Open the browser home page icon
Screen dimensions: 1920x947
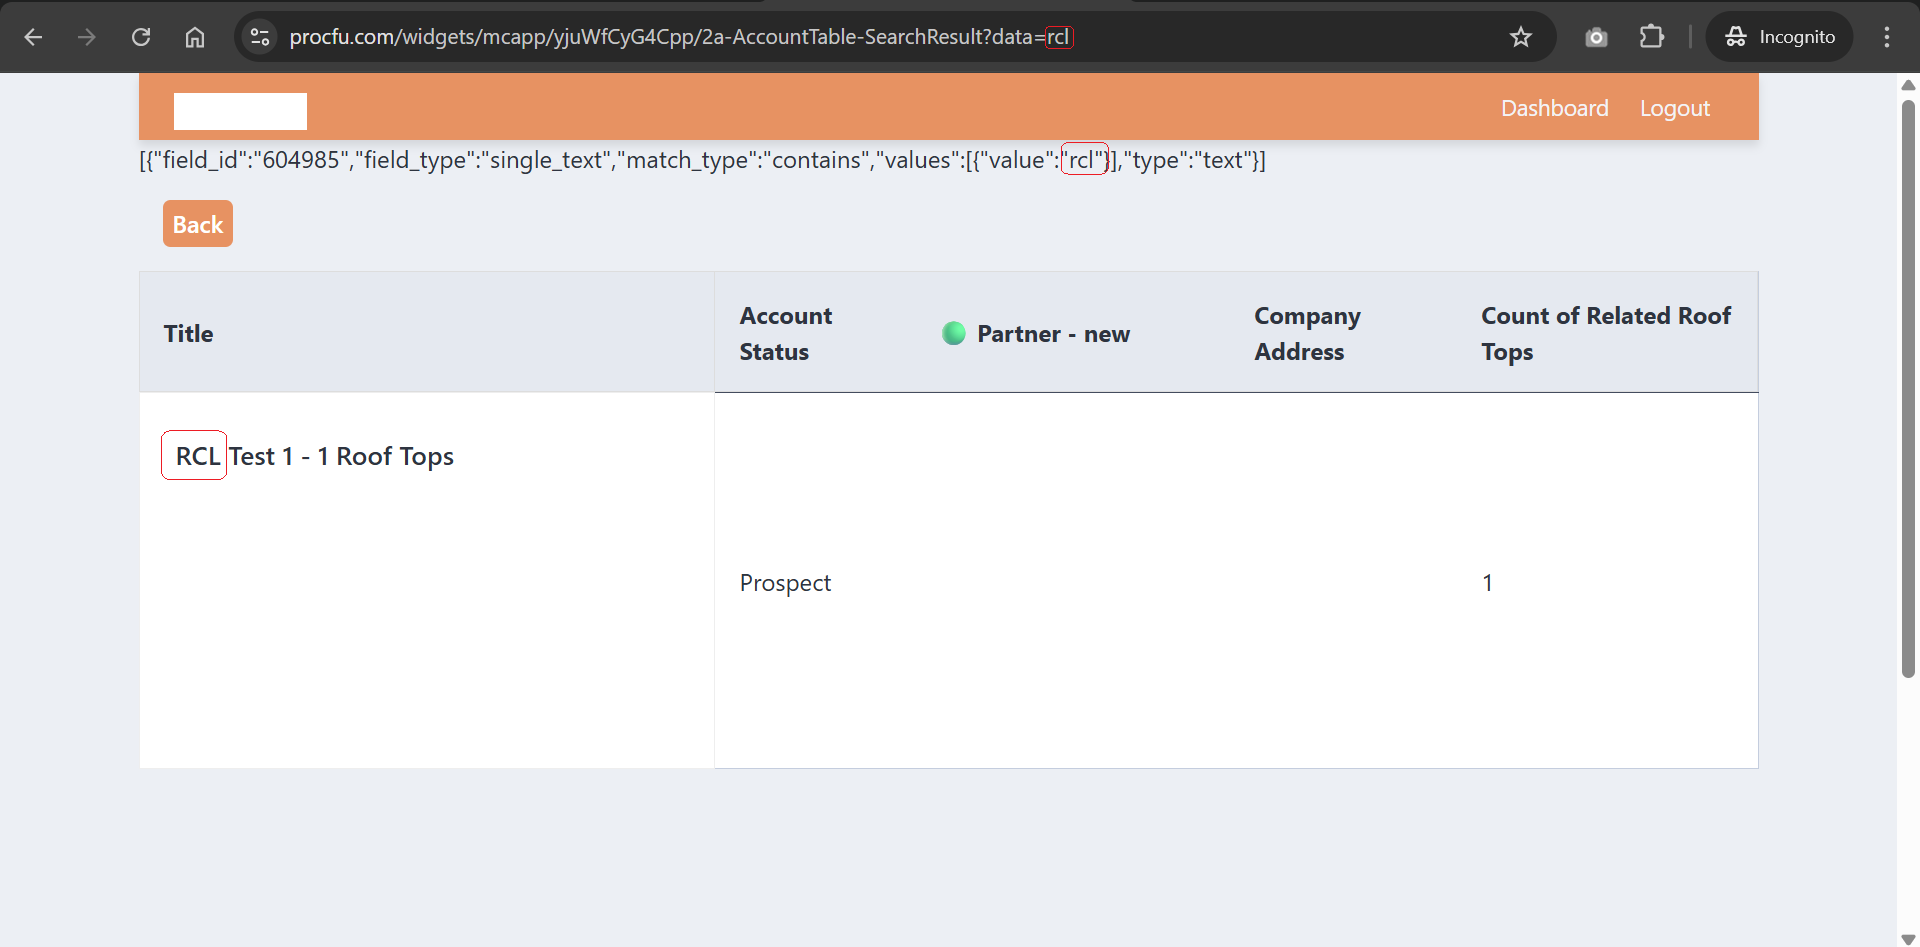[x=195, y=37]
